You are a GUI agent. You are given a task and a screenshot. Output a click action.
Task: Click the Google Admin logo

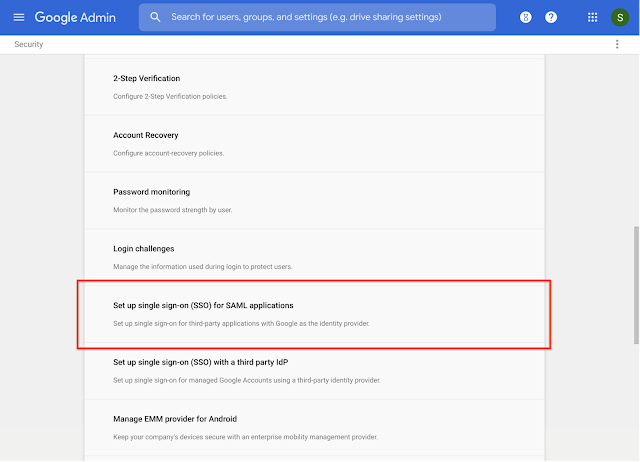pyautogui.click(x=75, y=17)
